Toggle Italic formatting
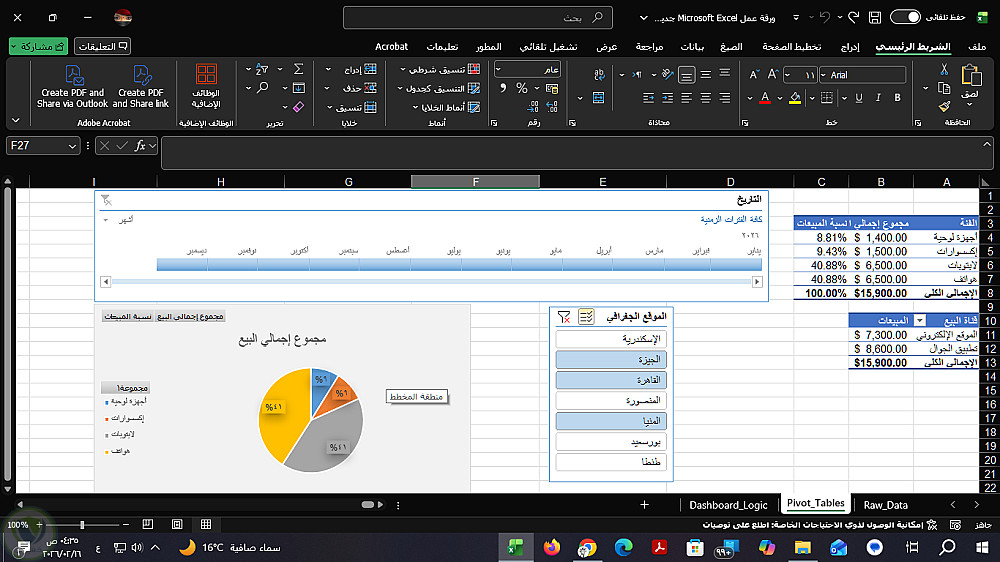Screen dimensions: 1000x562 [x=878, y=98]
